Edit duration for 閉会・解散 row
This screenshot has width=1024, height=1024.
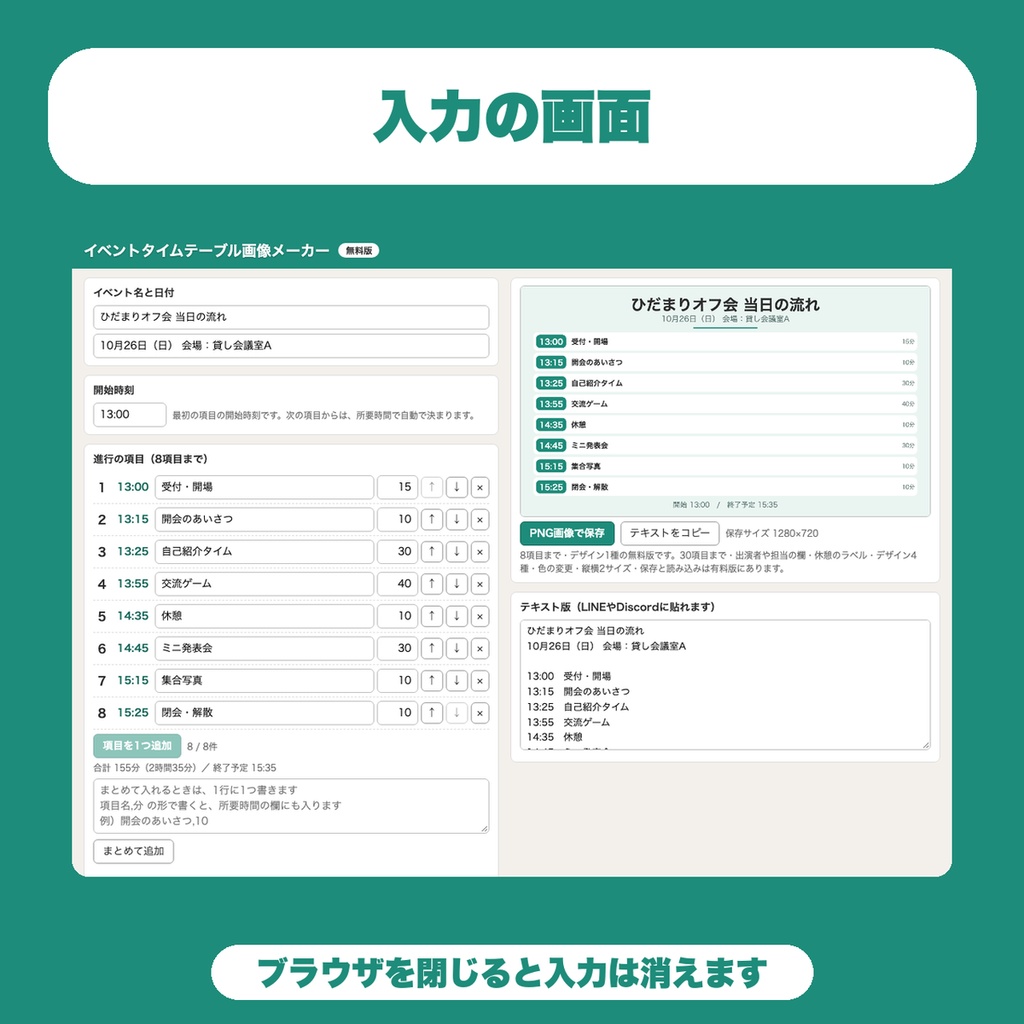click(397, 712)
